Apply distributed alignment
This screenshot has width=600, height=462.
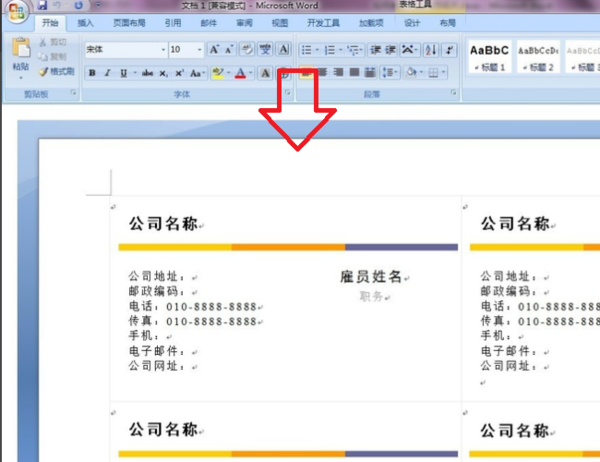click(370, 72)
